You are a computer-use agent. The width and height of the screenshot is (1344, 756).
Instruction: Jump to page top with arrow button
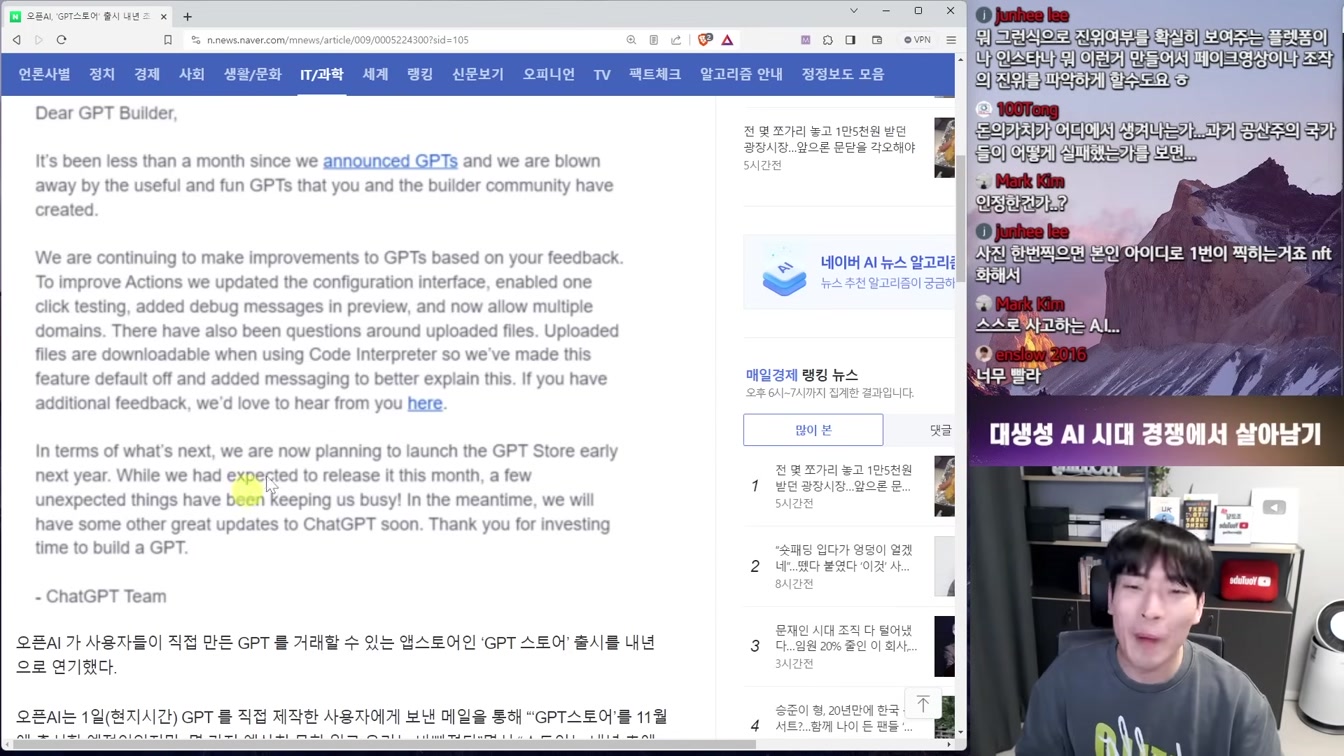coord(923,704)
